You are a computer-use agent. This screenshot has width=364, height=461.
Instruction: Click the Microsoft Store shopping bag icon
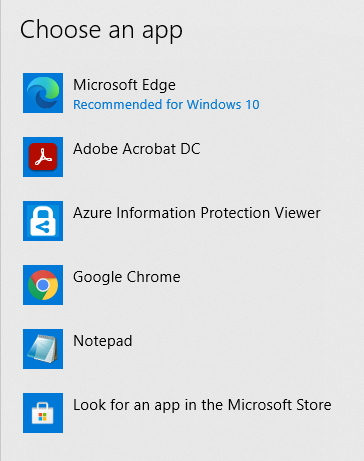[x=43, y=413]
